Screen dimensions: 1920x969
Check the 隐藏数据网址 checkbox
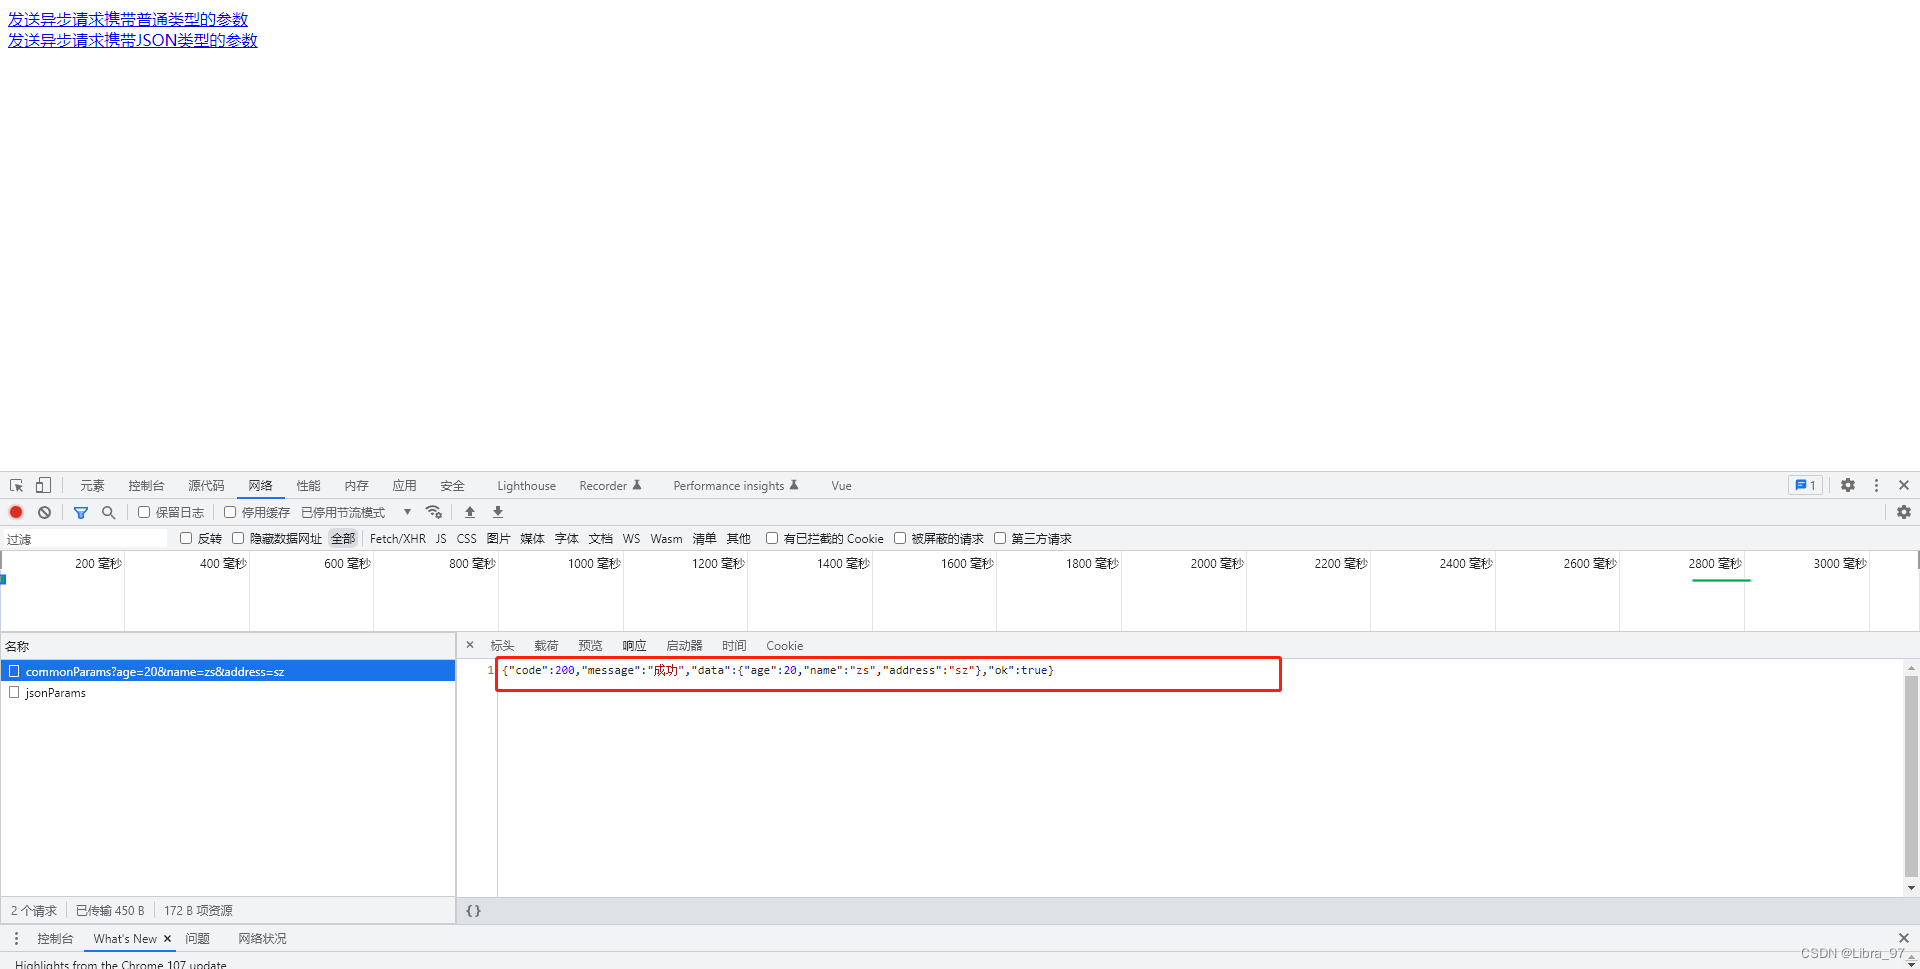238,538
